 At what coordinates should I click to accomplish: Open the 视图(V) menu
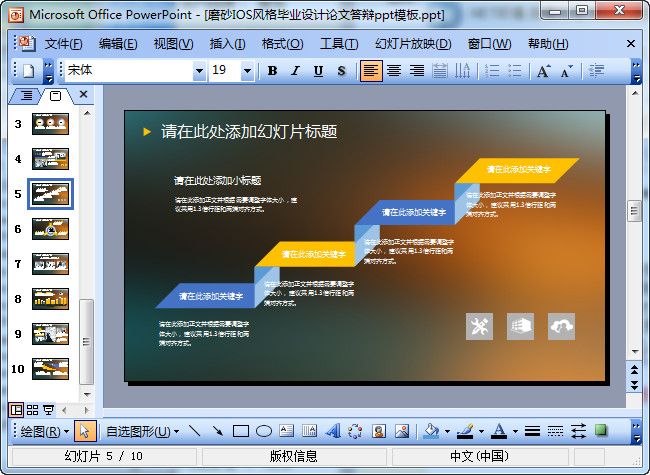tap(173, 44)
